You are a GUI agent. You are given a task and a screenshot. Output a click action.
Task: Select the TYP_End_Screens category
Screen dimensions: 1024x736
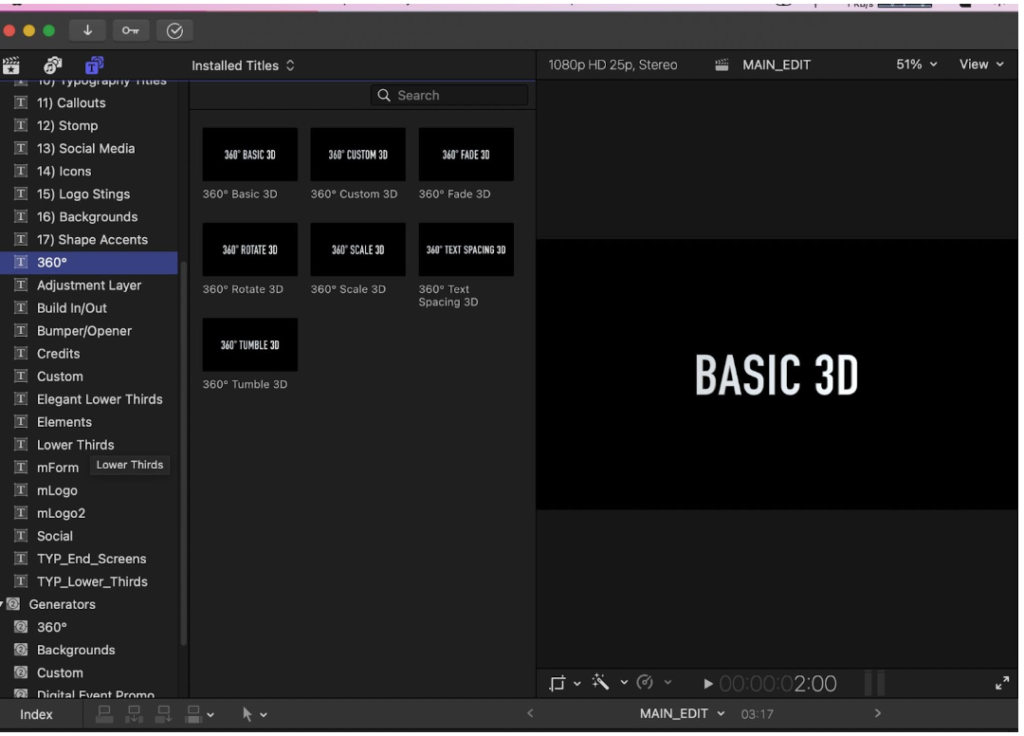[x=89, y=559]
